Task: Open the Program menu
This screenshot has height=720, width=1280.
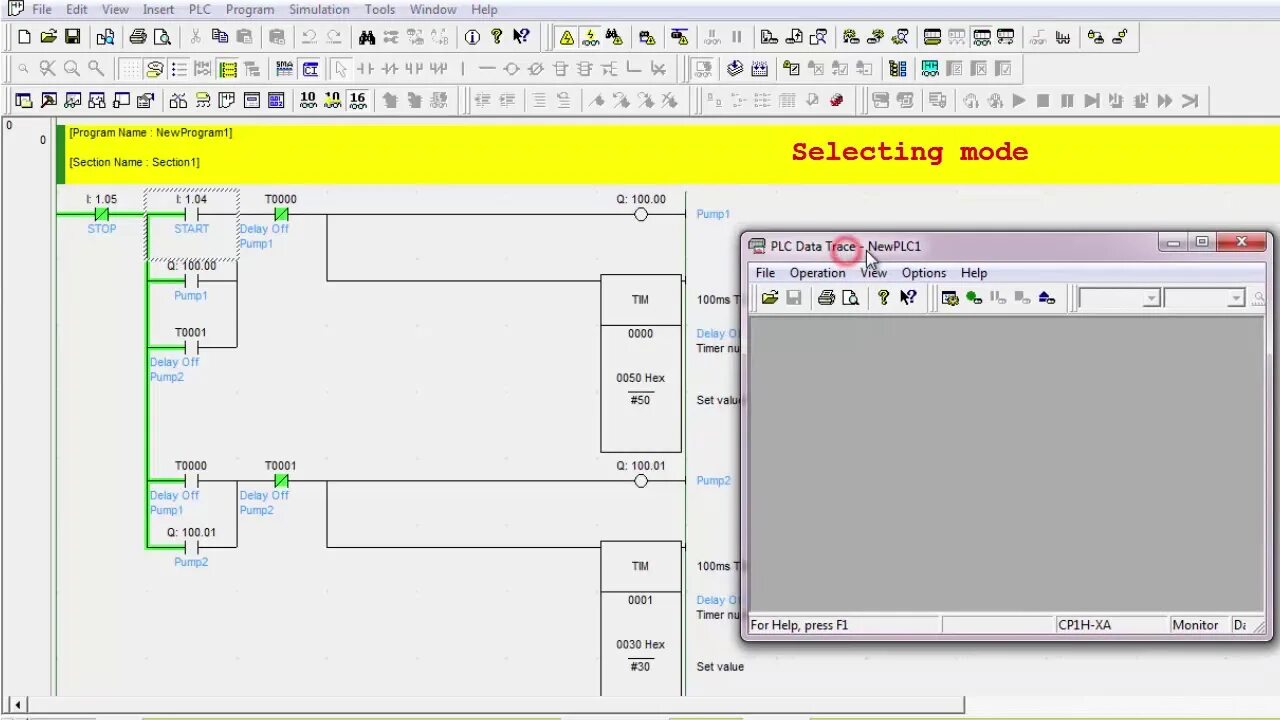Action: (x=250, y=9)
